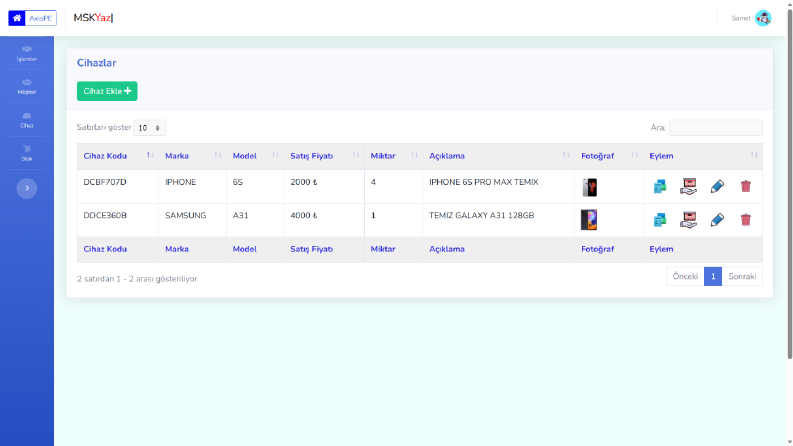This screenshot has width=793, height=446.
Task: Click the green Cihaz Ekle button
Action: click(107, 91)
